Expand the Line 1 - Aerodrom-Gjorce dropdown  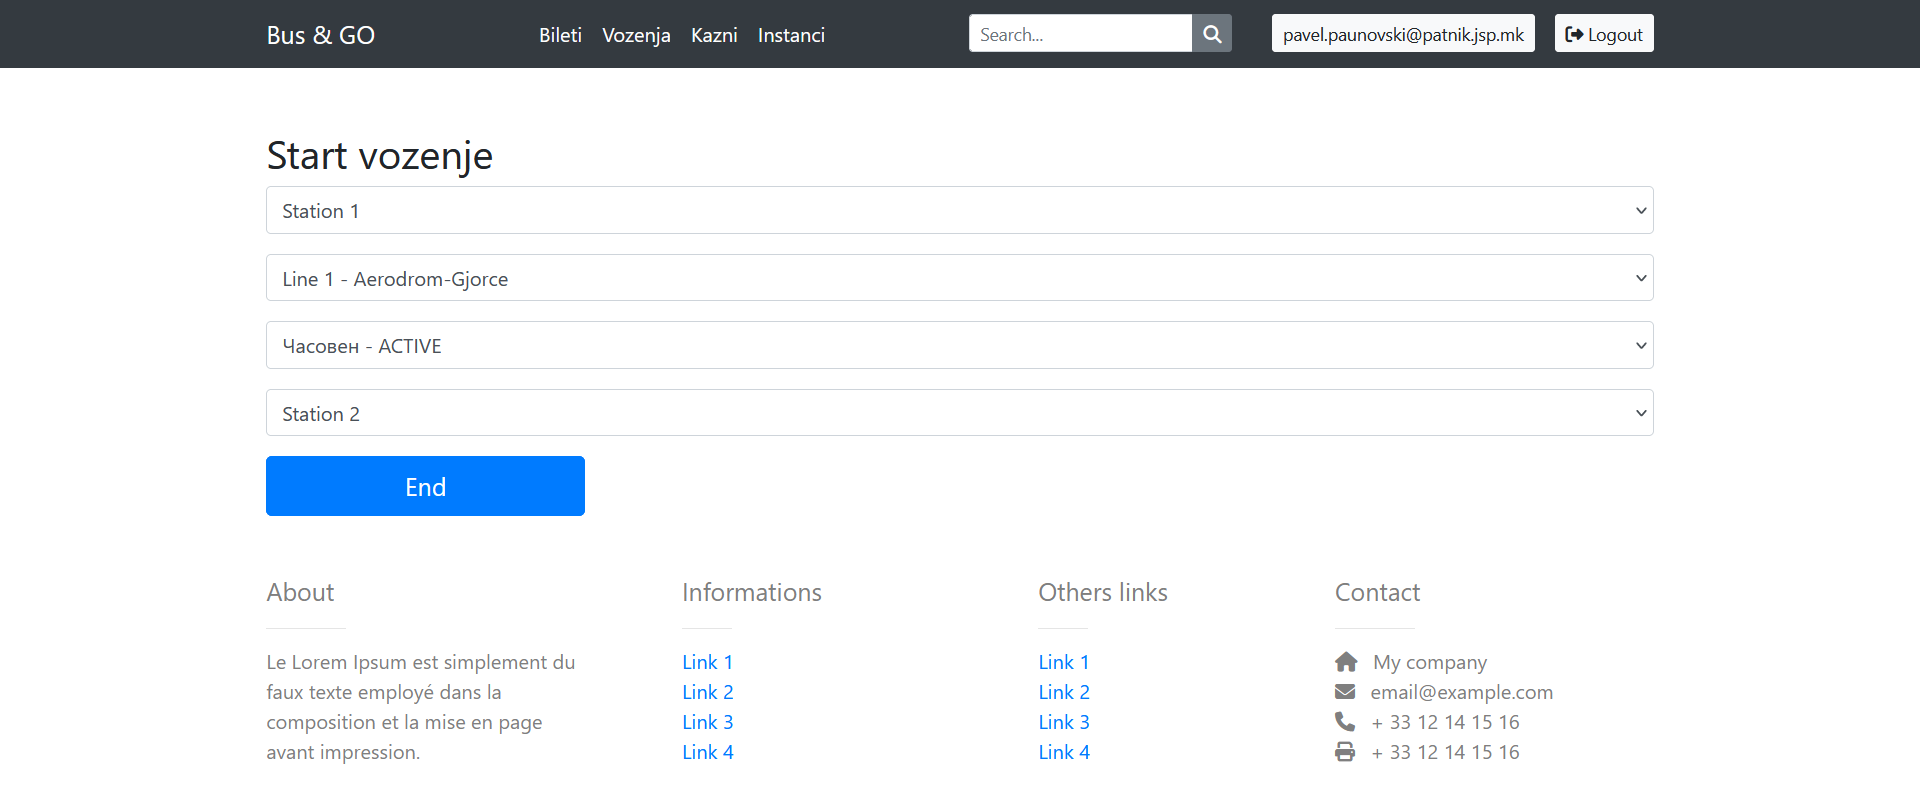point(959,278)
